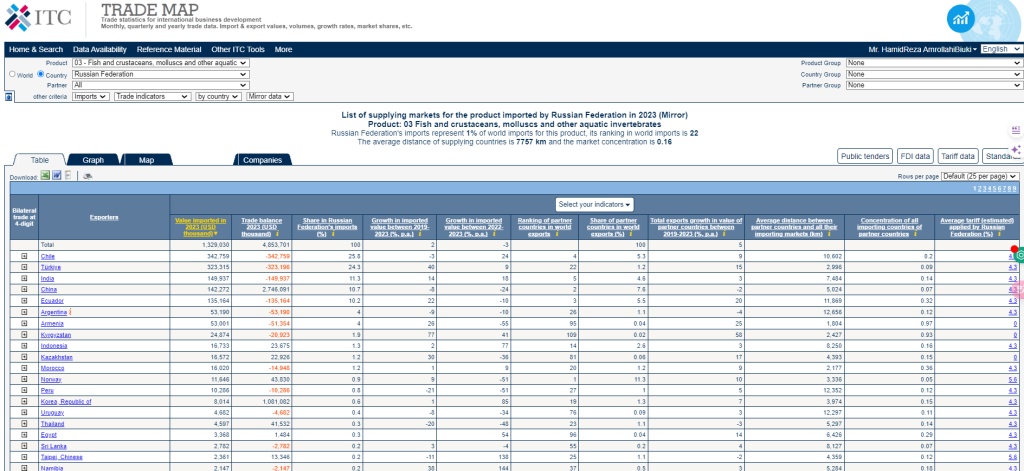The image size is (1024, 471).
Task: Expand 4-digit bilateral trade for Ecuador
Action: [x=24, y=300]
